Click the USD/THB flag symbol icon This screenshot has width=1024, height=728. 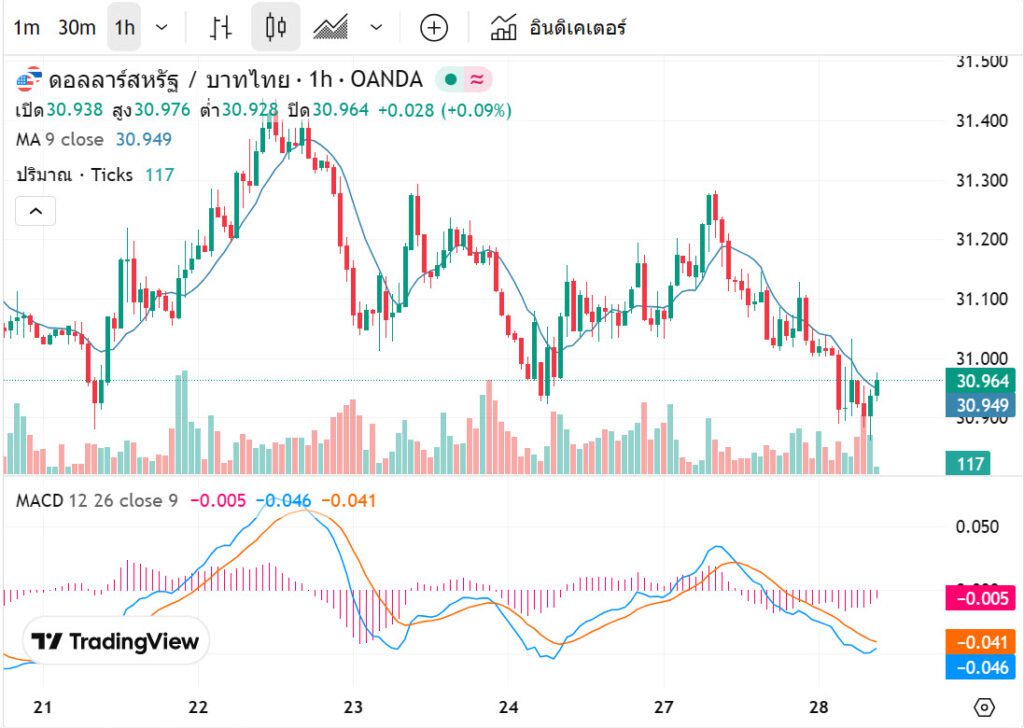coord(29,79)
